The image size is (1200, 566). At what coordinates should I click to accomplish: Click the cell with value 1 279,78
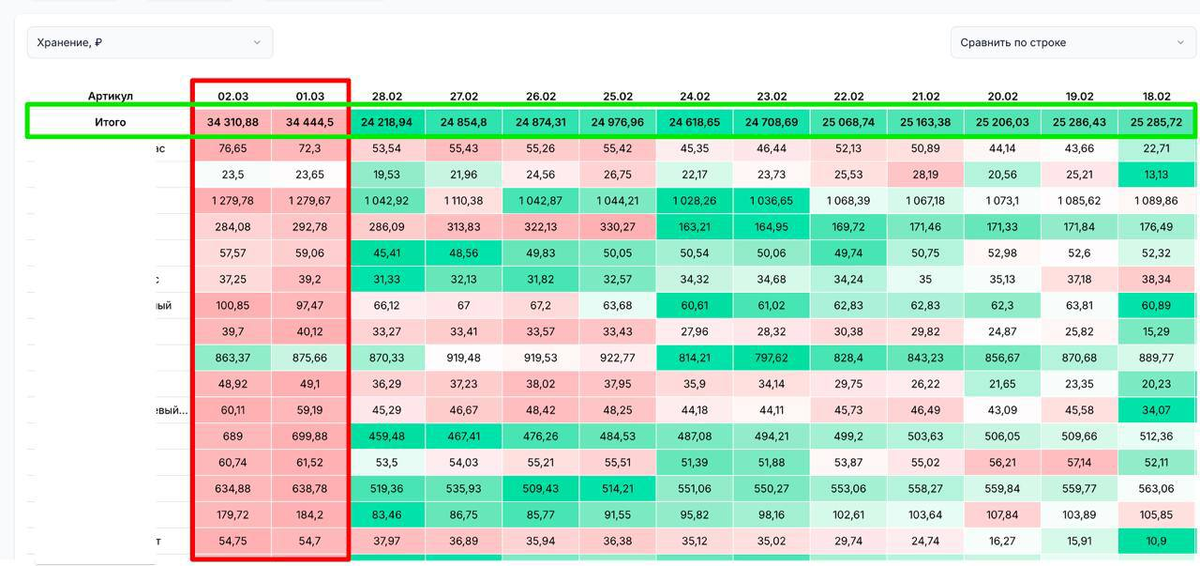[x=233, y=200]
